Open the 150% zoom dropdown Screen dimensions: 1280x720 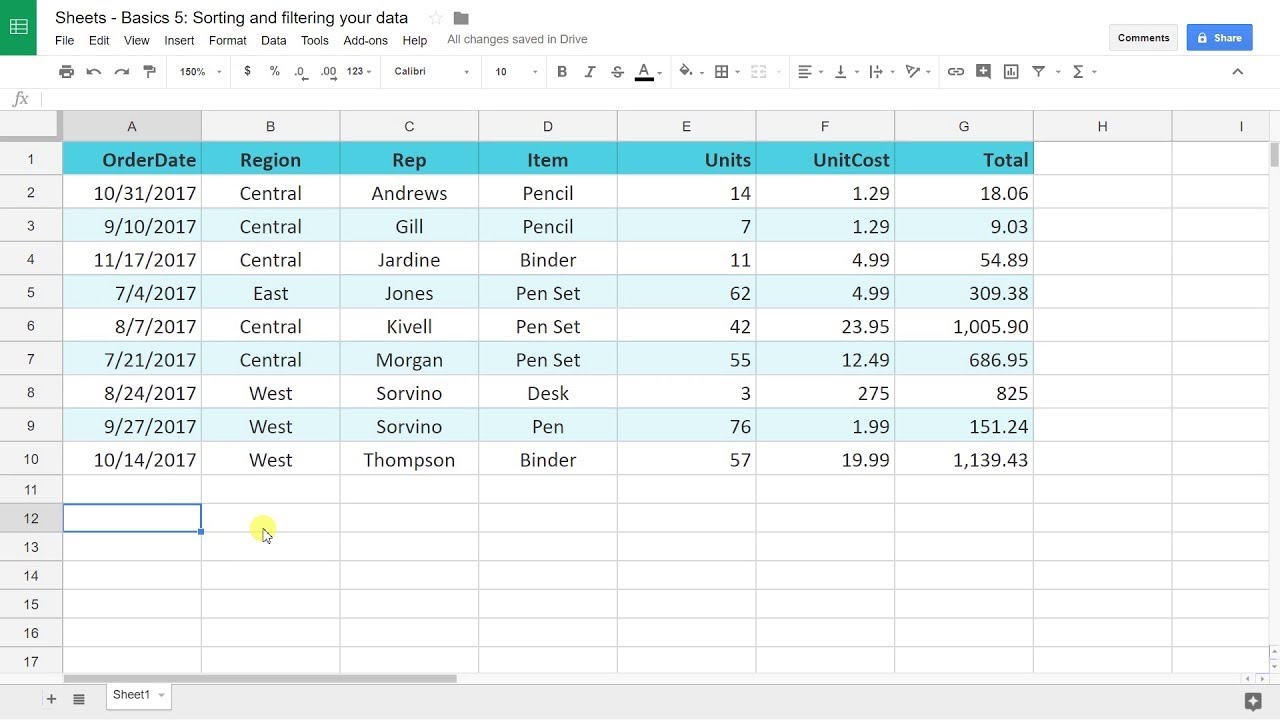[x=200, y=72]
